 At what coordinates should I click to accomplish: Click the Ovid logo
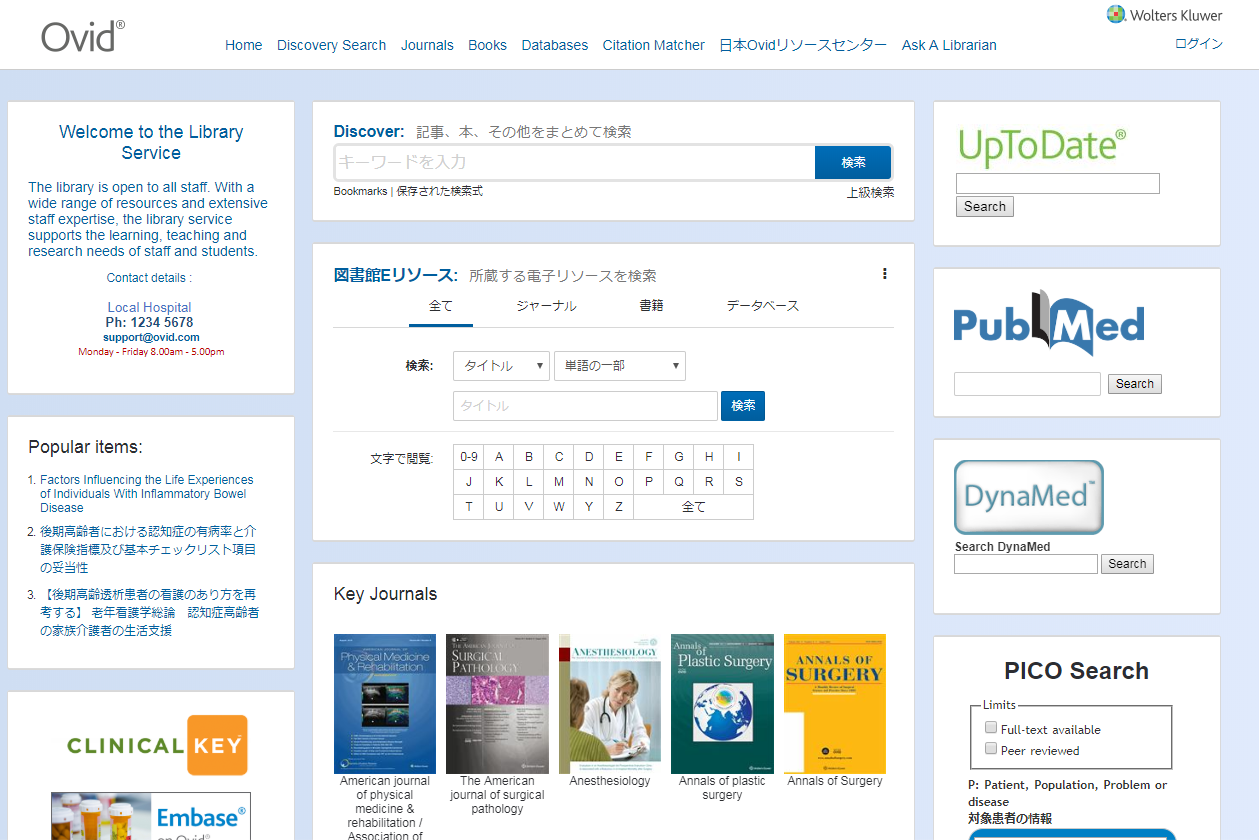(x=83, y=36)
